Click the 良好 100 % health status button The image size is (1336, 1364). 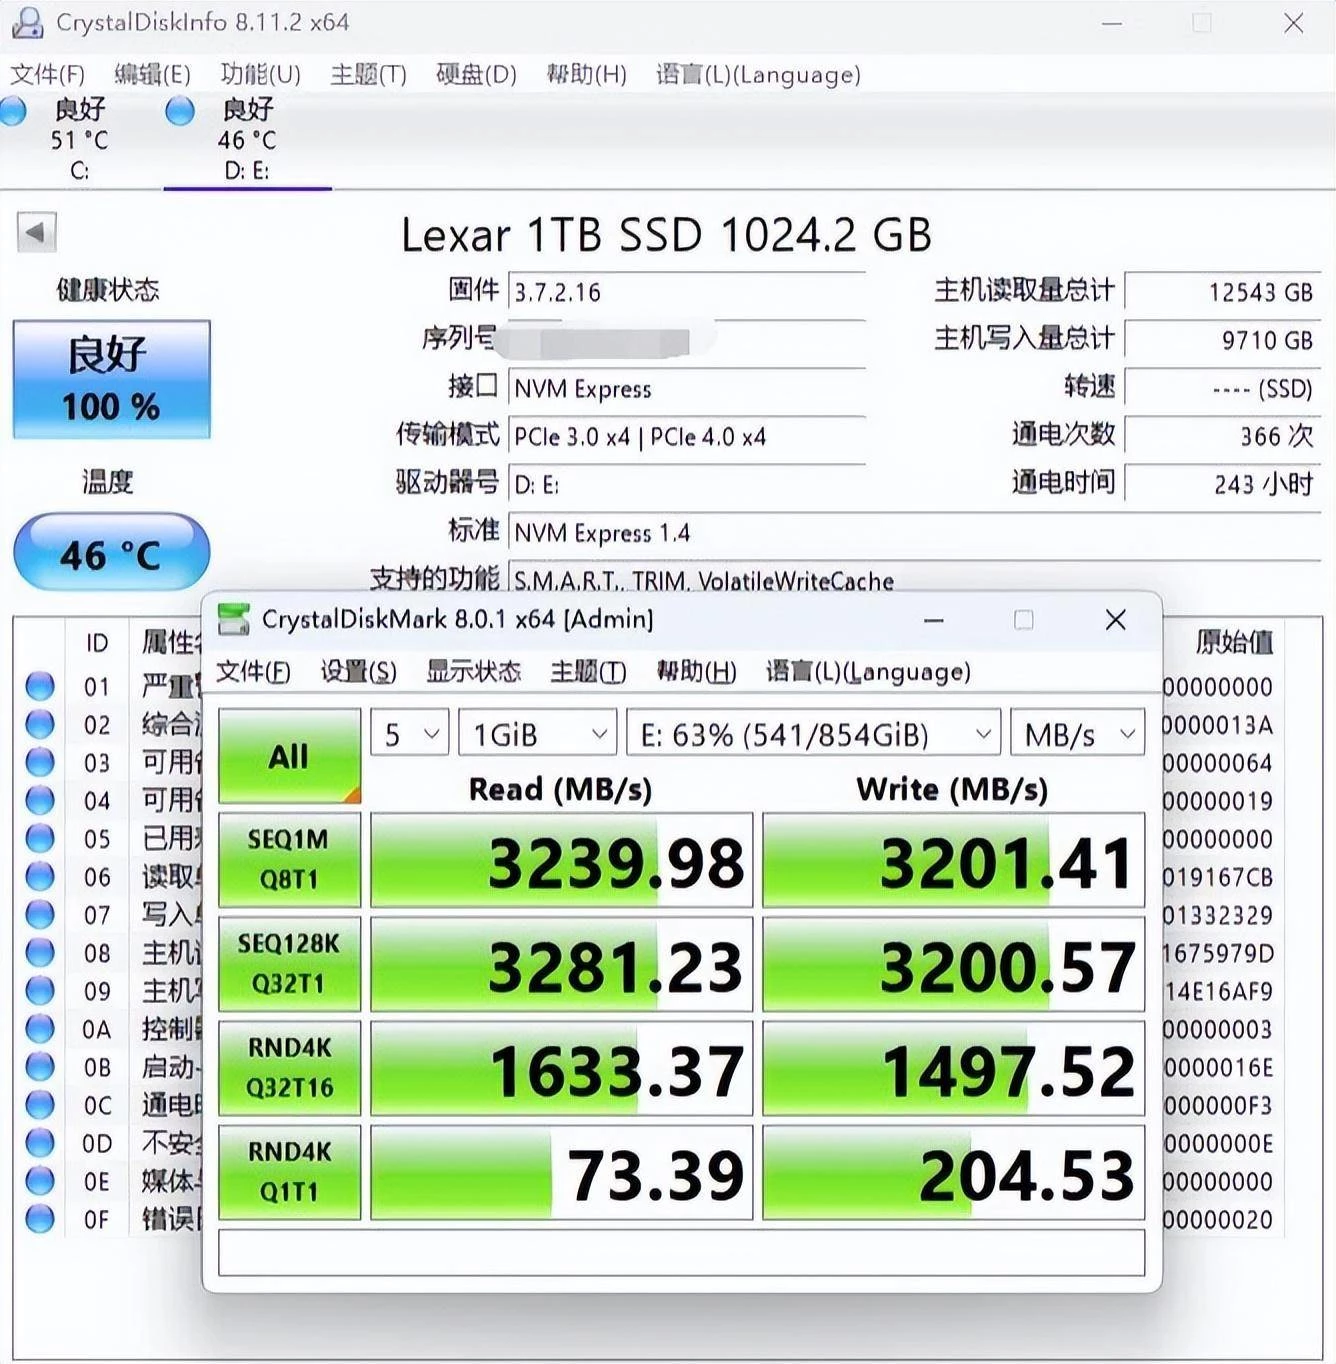[x=112, y=380]
